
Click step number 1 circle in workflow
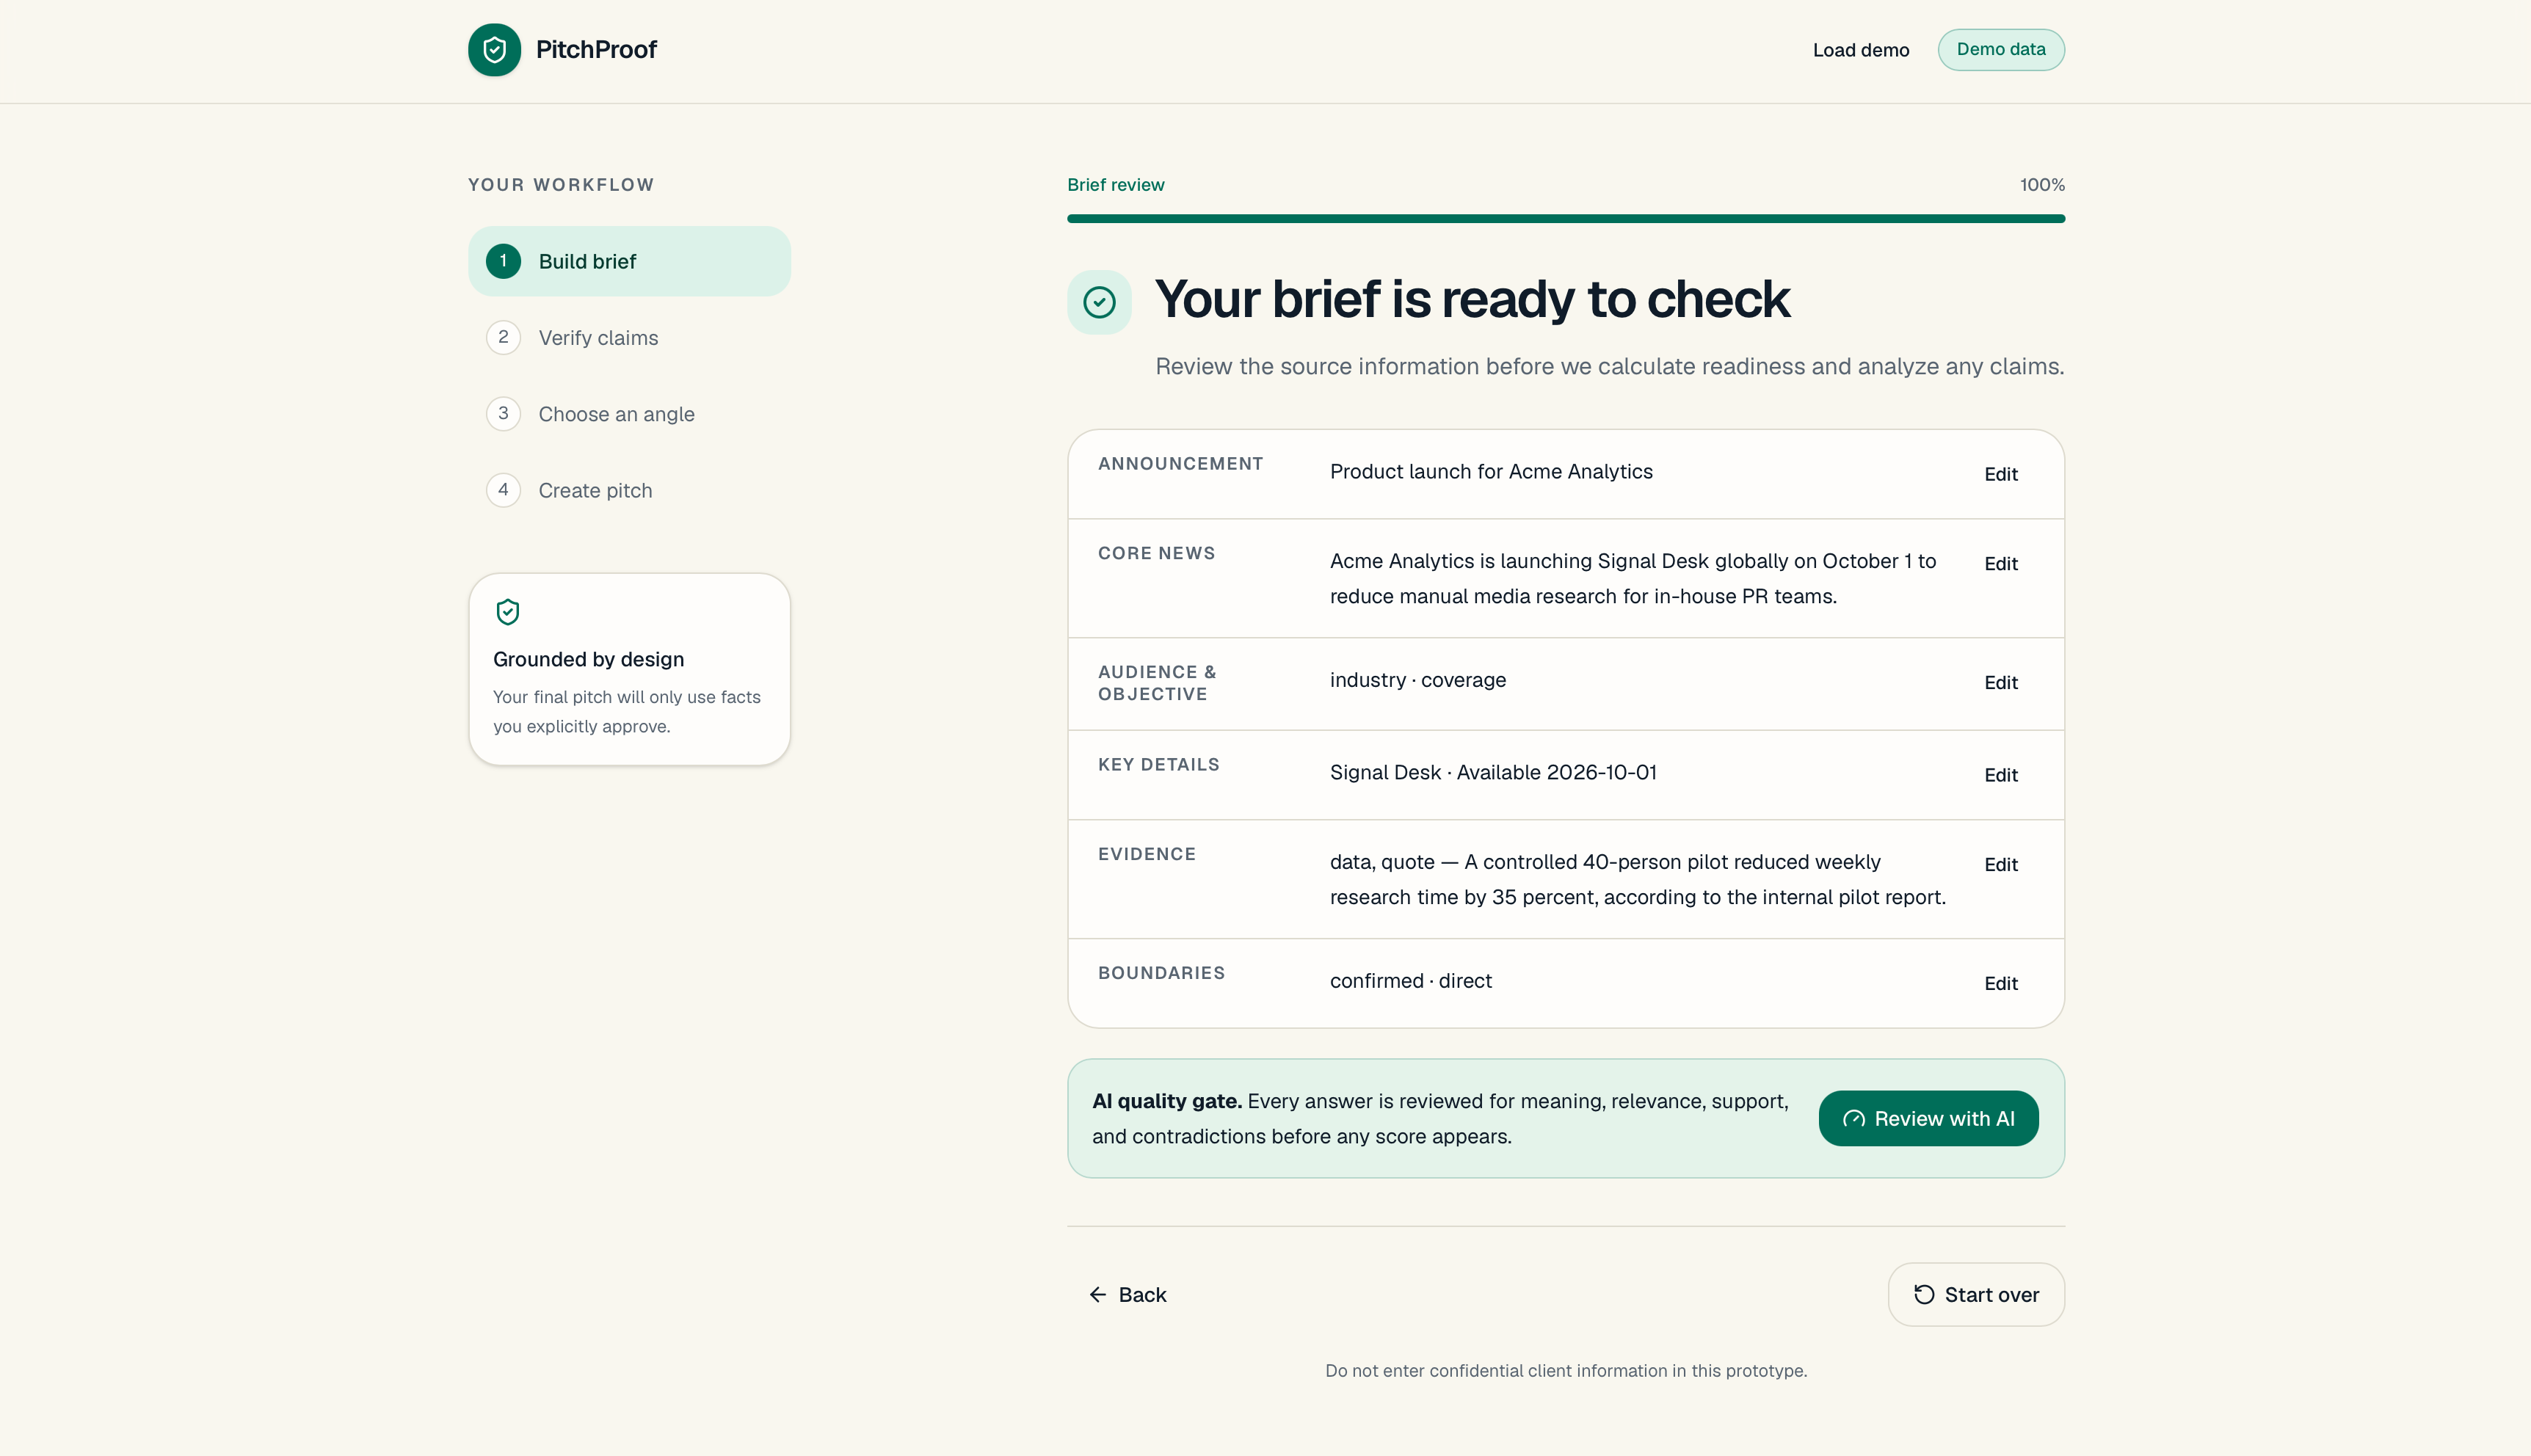(x=503, y=261)
